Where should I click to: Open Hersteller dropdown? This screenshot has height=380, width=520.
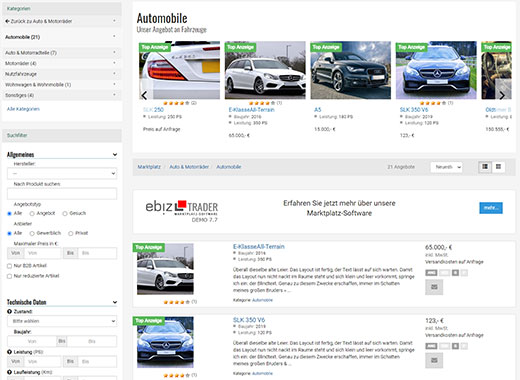62,173
